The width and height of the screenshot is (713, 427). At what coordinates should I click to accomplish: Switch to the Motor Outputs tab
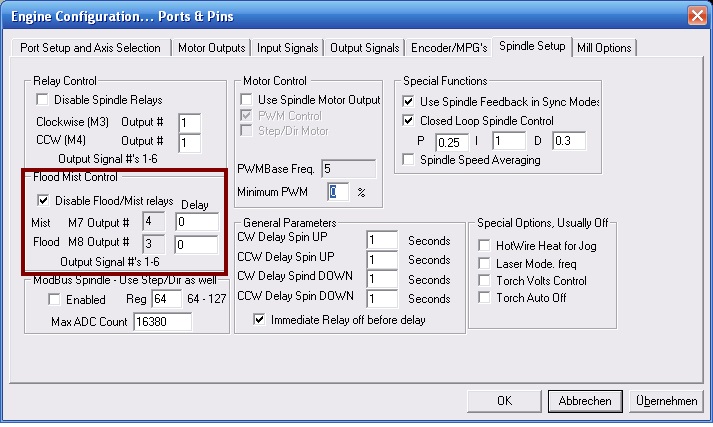coord(210,47)
